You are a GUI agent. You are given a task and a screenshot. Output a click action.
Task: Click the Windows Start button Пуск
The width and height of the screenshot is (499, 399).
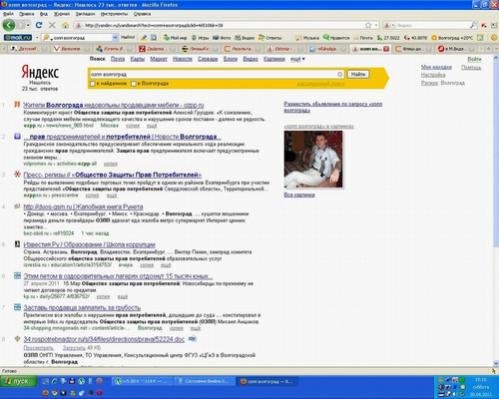coord(18,381)
